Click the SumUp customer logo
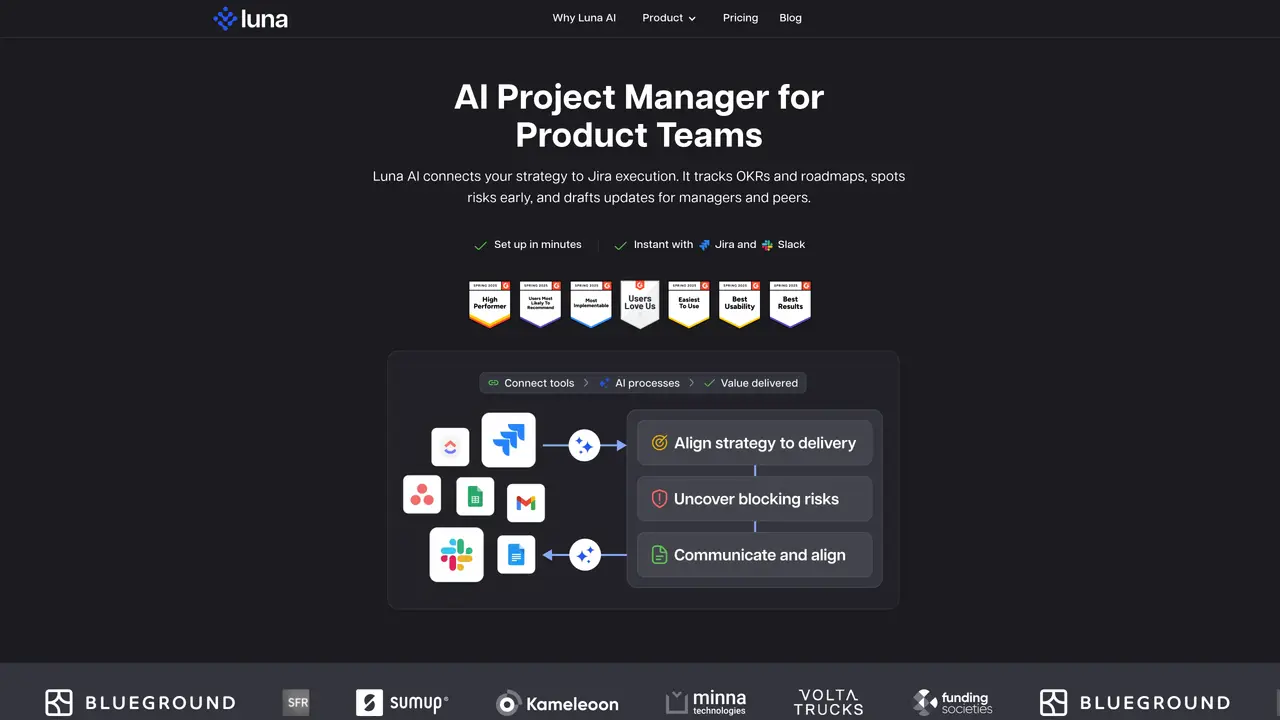1280x720 pixels. pyautogui.click(x=402, y=703)
